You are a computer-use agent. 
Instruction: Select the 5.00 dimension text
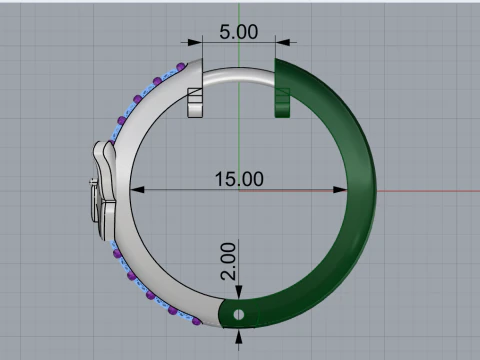(x=239, y=32)
